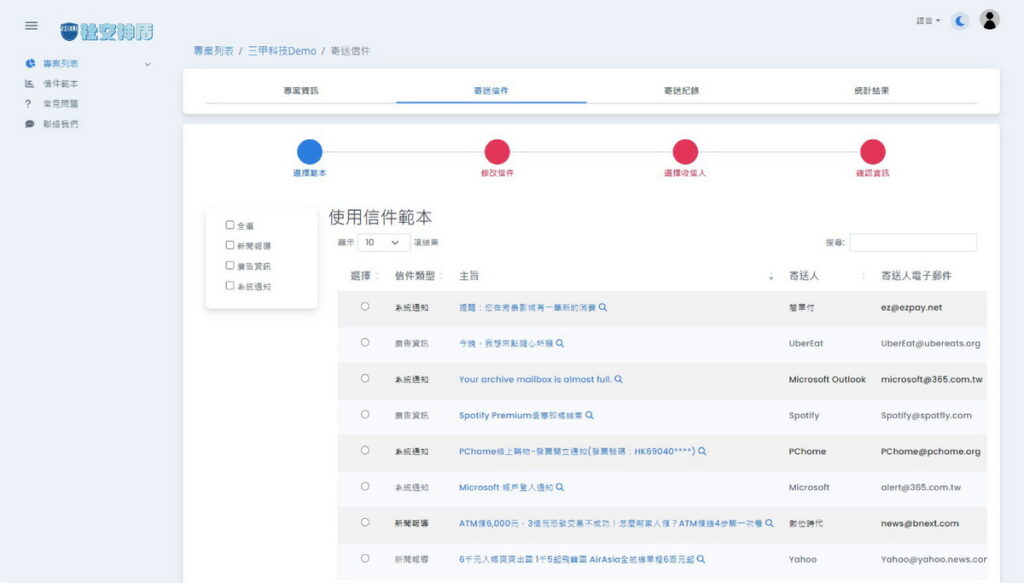Select the PChome template radio button
The image size is (1024, 583).
click(x=365, y=450)
